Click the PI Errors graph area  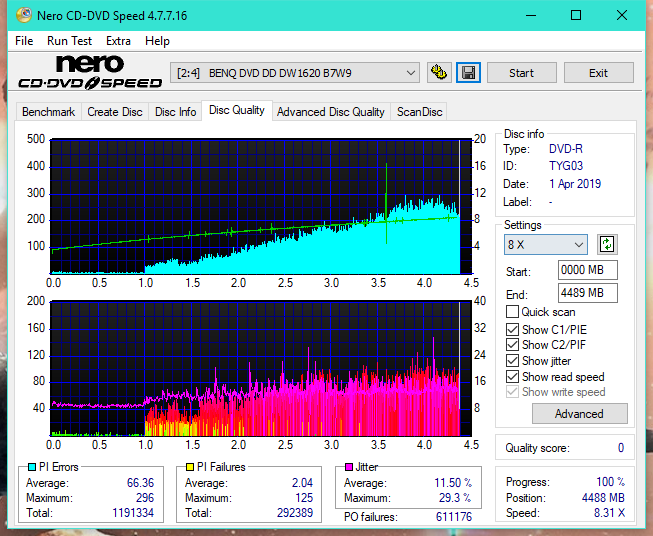[x=261, y=207]
